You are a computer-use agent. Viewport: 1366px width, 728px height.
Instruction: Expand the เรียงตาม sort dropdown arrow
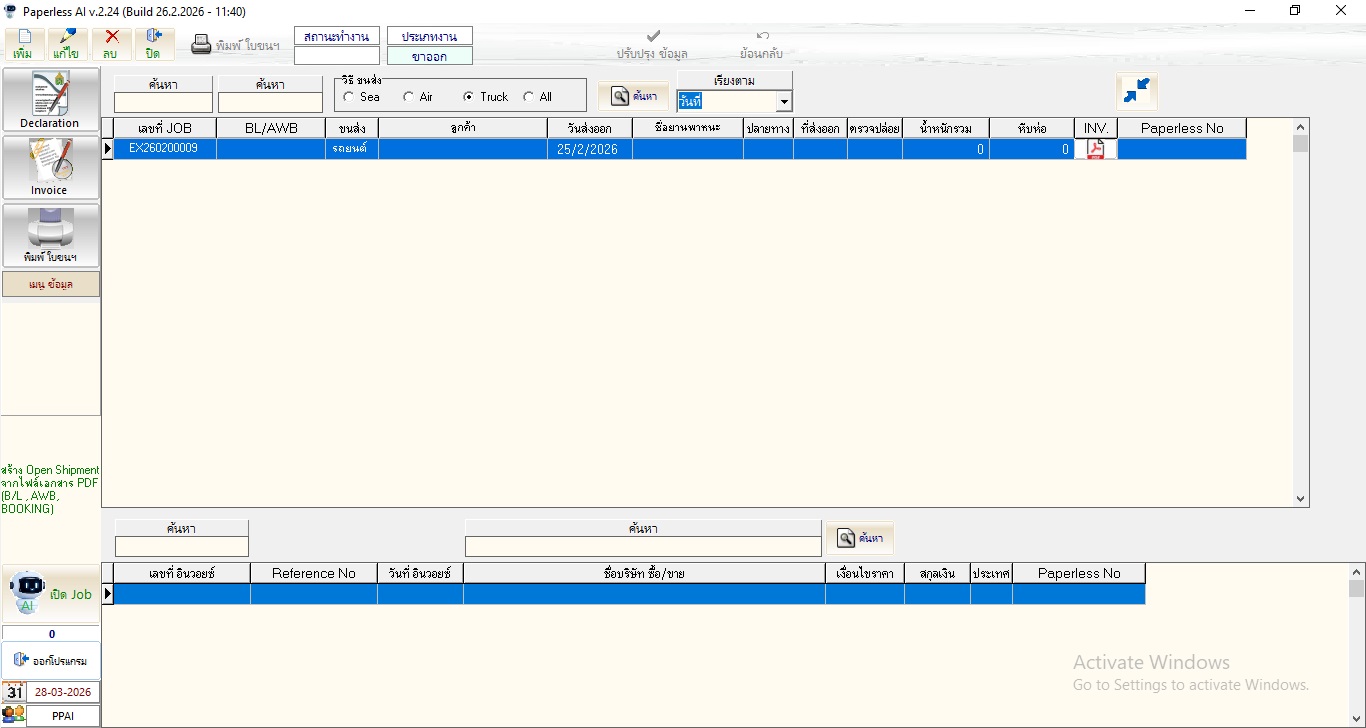[784, 102]
